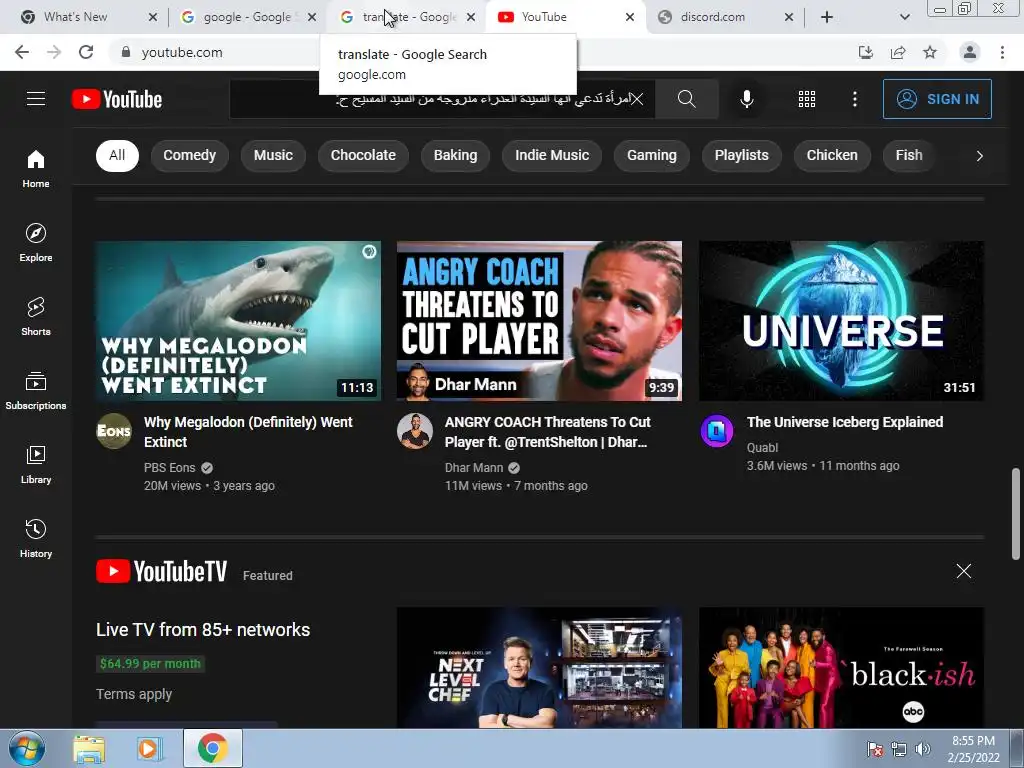
Task: Switch to the google - Google Search tab
Action: (x=248, y=17)
